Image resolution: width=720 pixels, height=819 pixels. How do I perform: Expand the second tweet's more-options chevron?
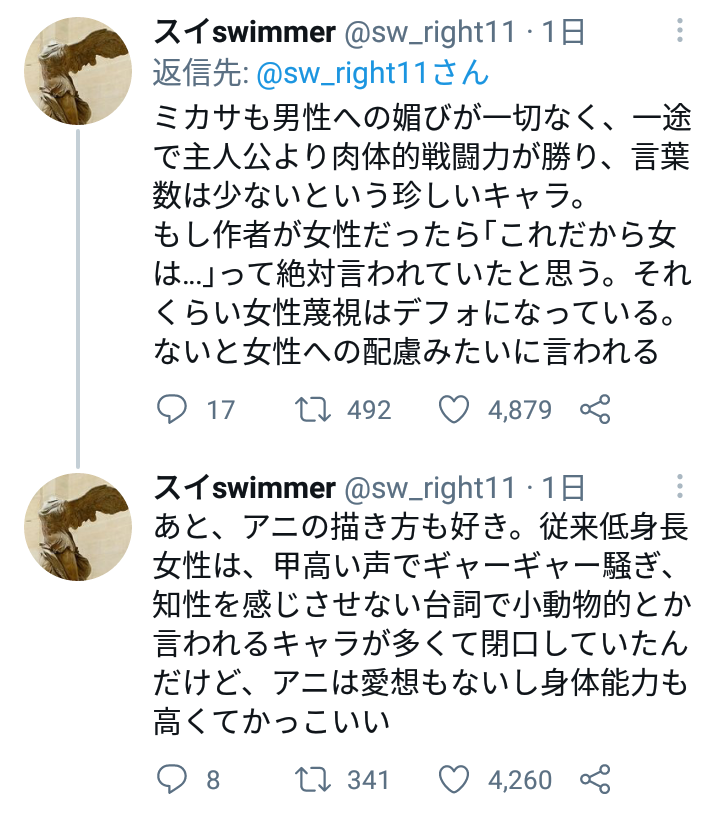[683, 488]
